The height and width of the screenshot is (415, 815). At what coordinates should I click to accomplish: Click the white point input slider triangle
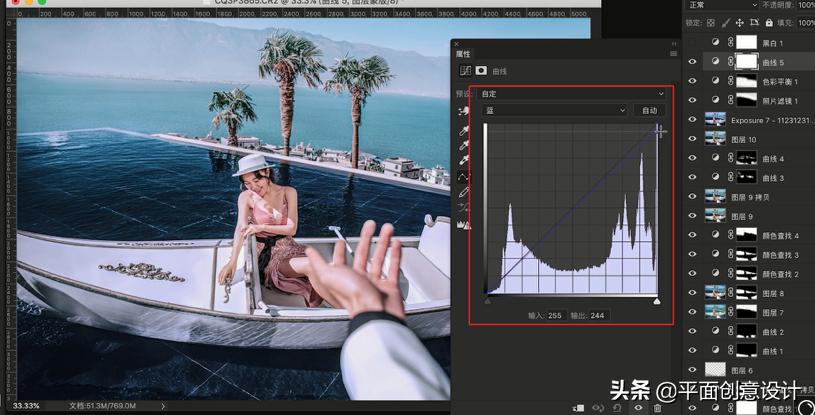657,301
